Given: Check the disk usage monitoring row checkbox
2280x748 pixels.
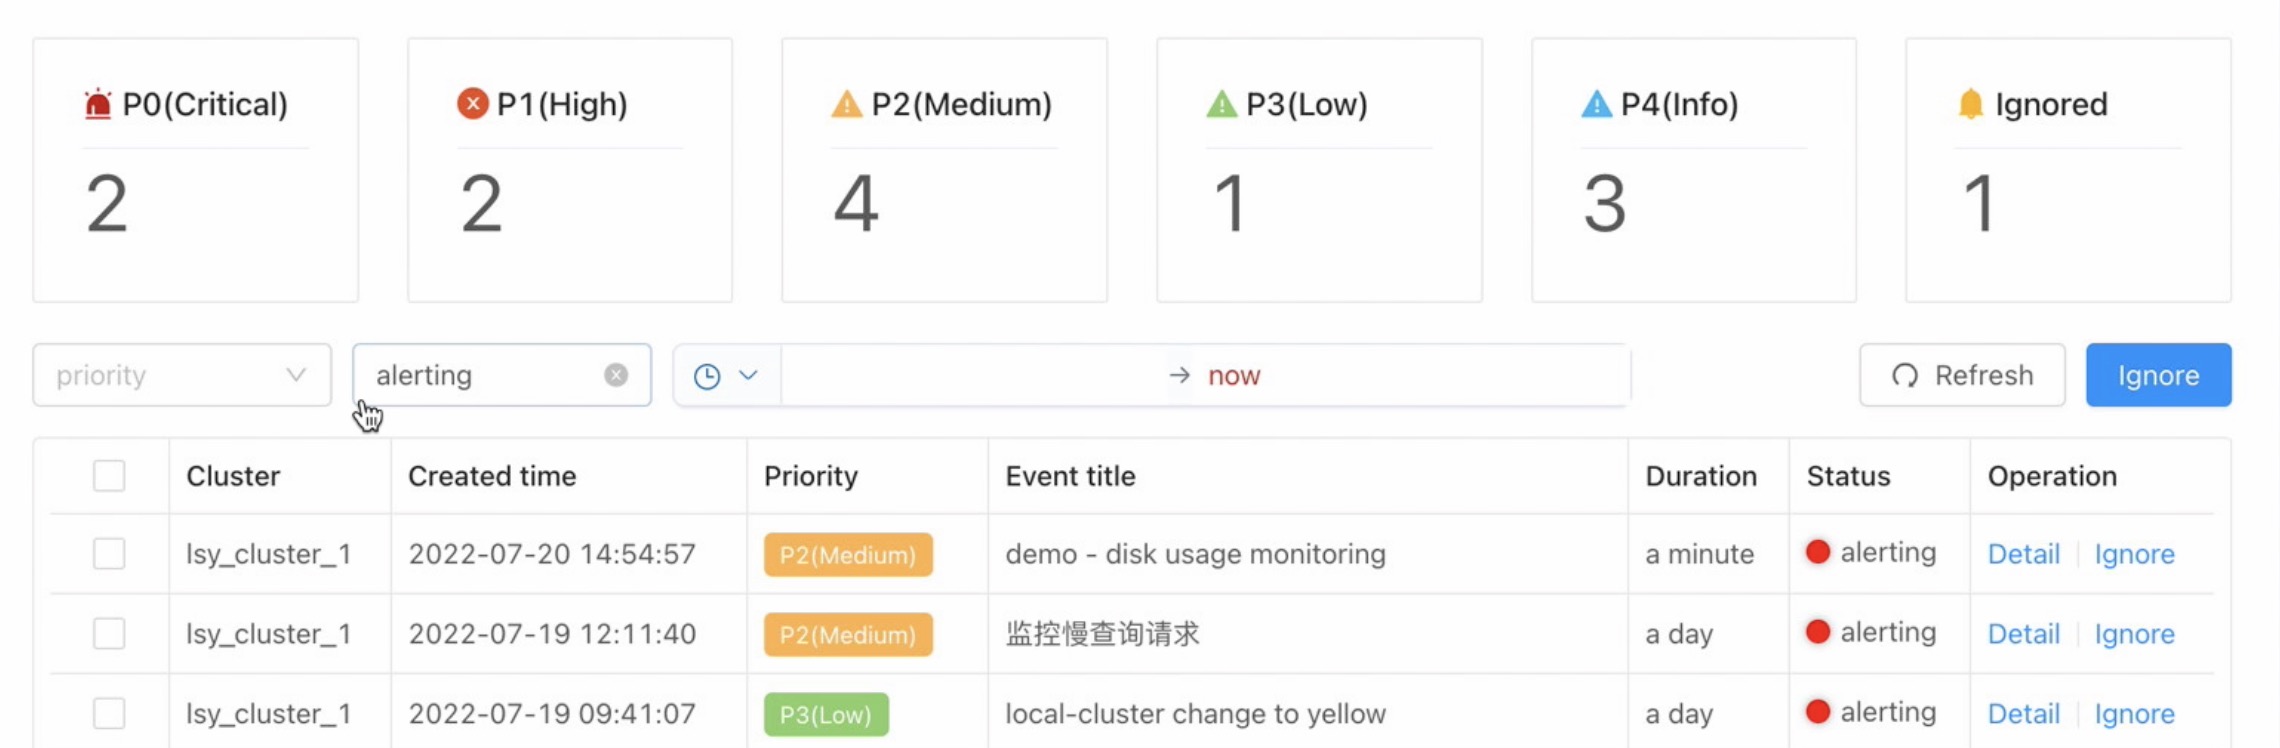Looking at the screenshot, I should pyautogui.click(x=109, y=554).
